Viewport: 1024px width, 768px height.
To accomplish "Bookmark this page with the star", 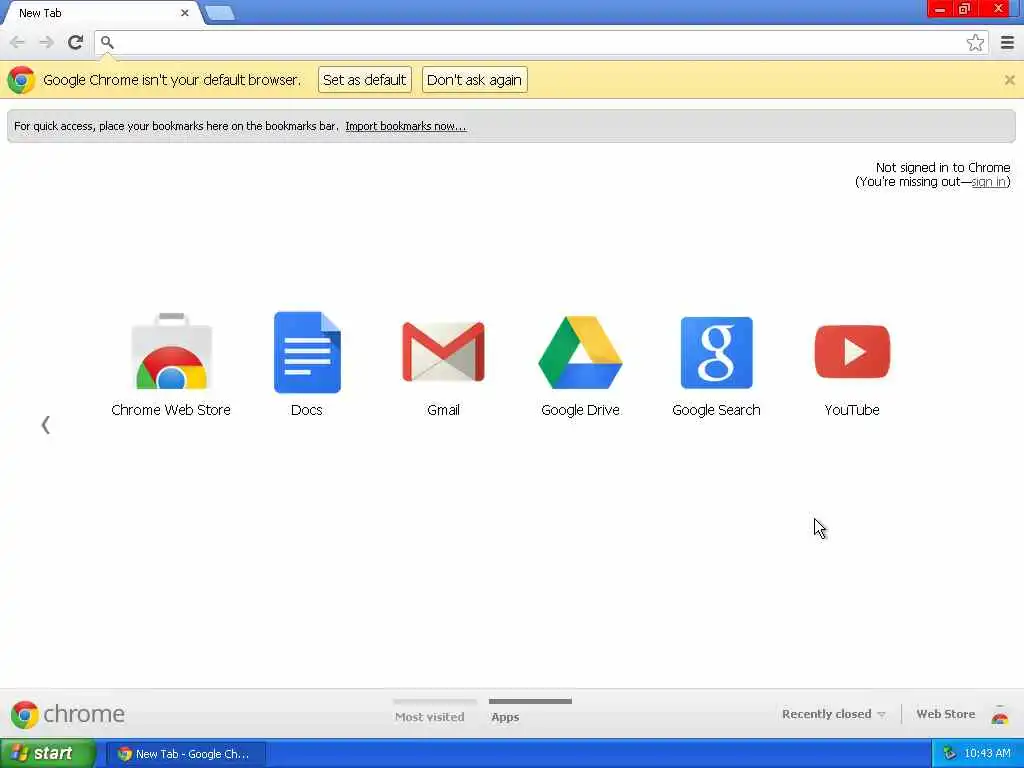I will point(975,42).
